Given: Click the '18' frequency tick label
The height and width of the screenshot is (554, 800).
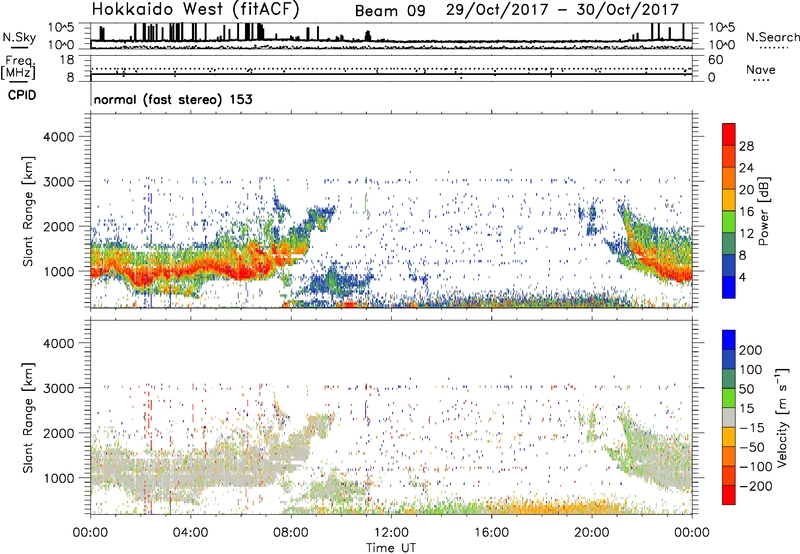Looking at the screenshot, I should pos(67,60).
